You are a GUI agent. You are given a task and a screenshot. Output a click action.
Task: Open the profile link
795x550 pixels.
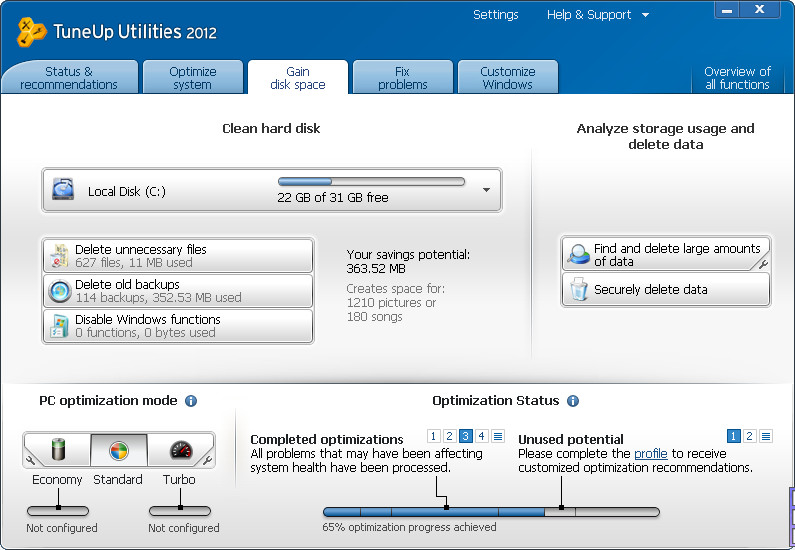pyautogui.click(x=651, y=454)
